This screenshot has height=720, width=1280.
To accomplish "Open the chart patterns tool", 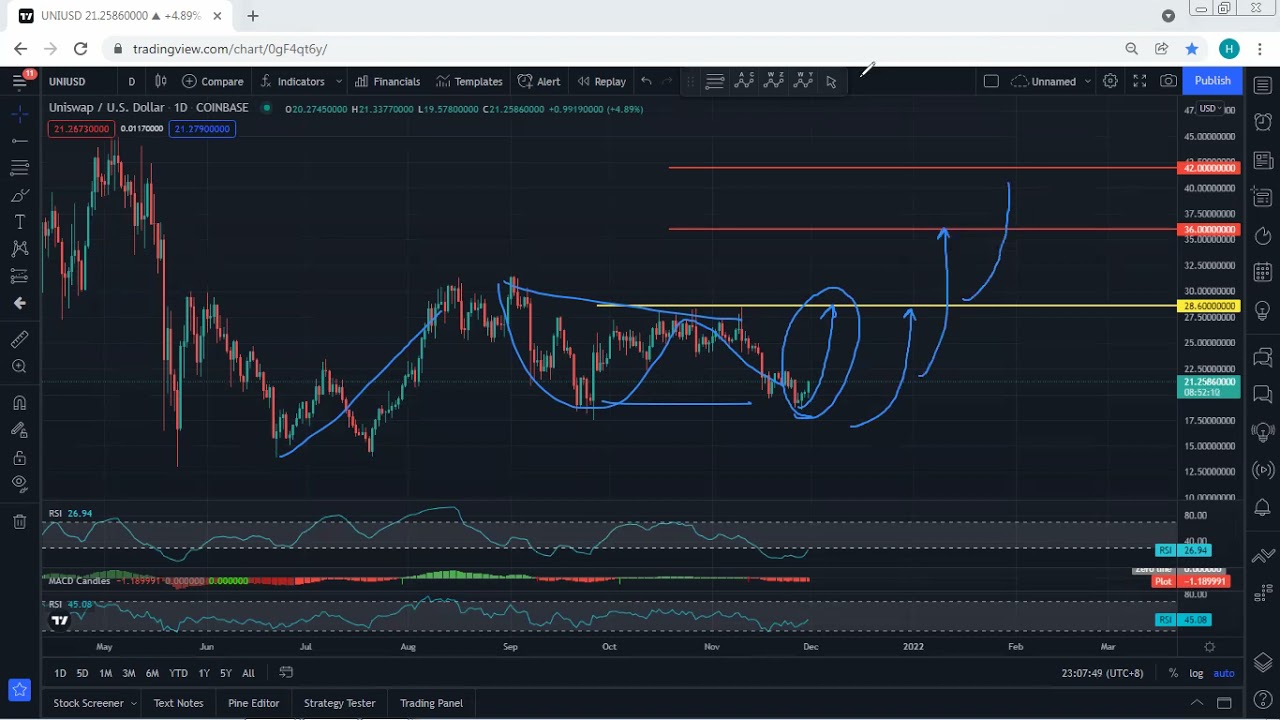I will 19,249.
